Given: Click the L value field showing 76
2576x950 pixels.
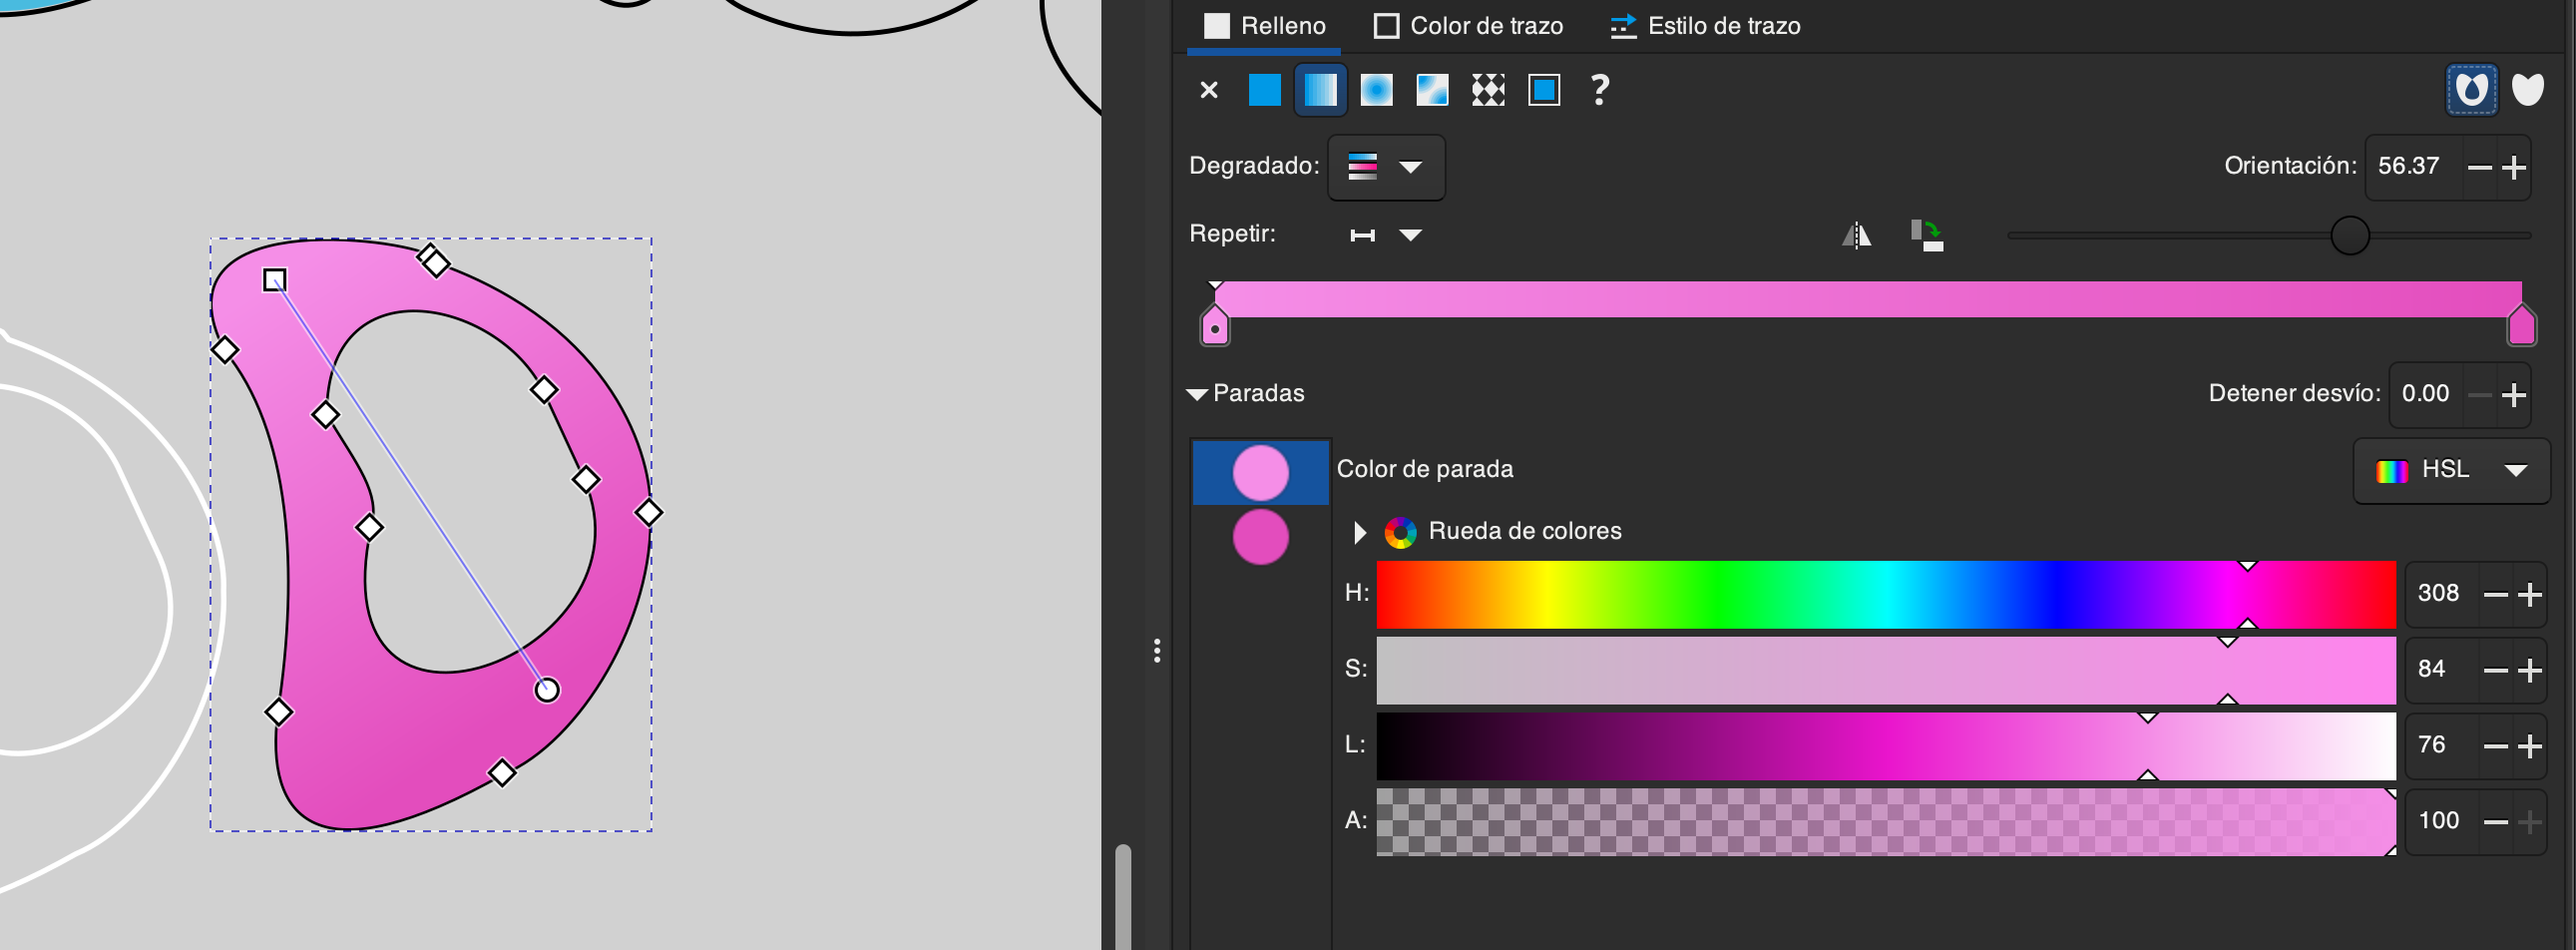Looking at the screenshot, I should [x=2440, y=746].
